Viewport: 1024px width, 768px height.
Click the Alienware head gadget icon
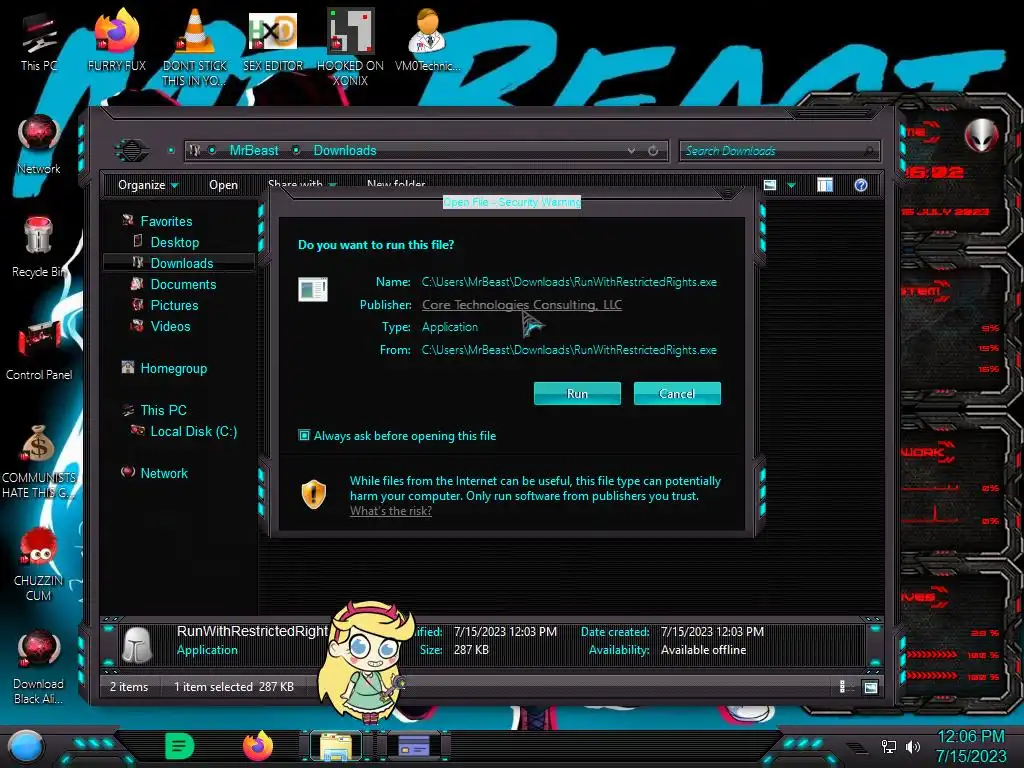click(982, 135)
